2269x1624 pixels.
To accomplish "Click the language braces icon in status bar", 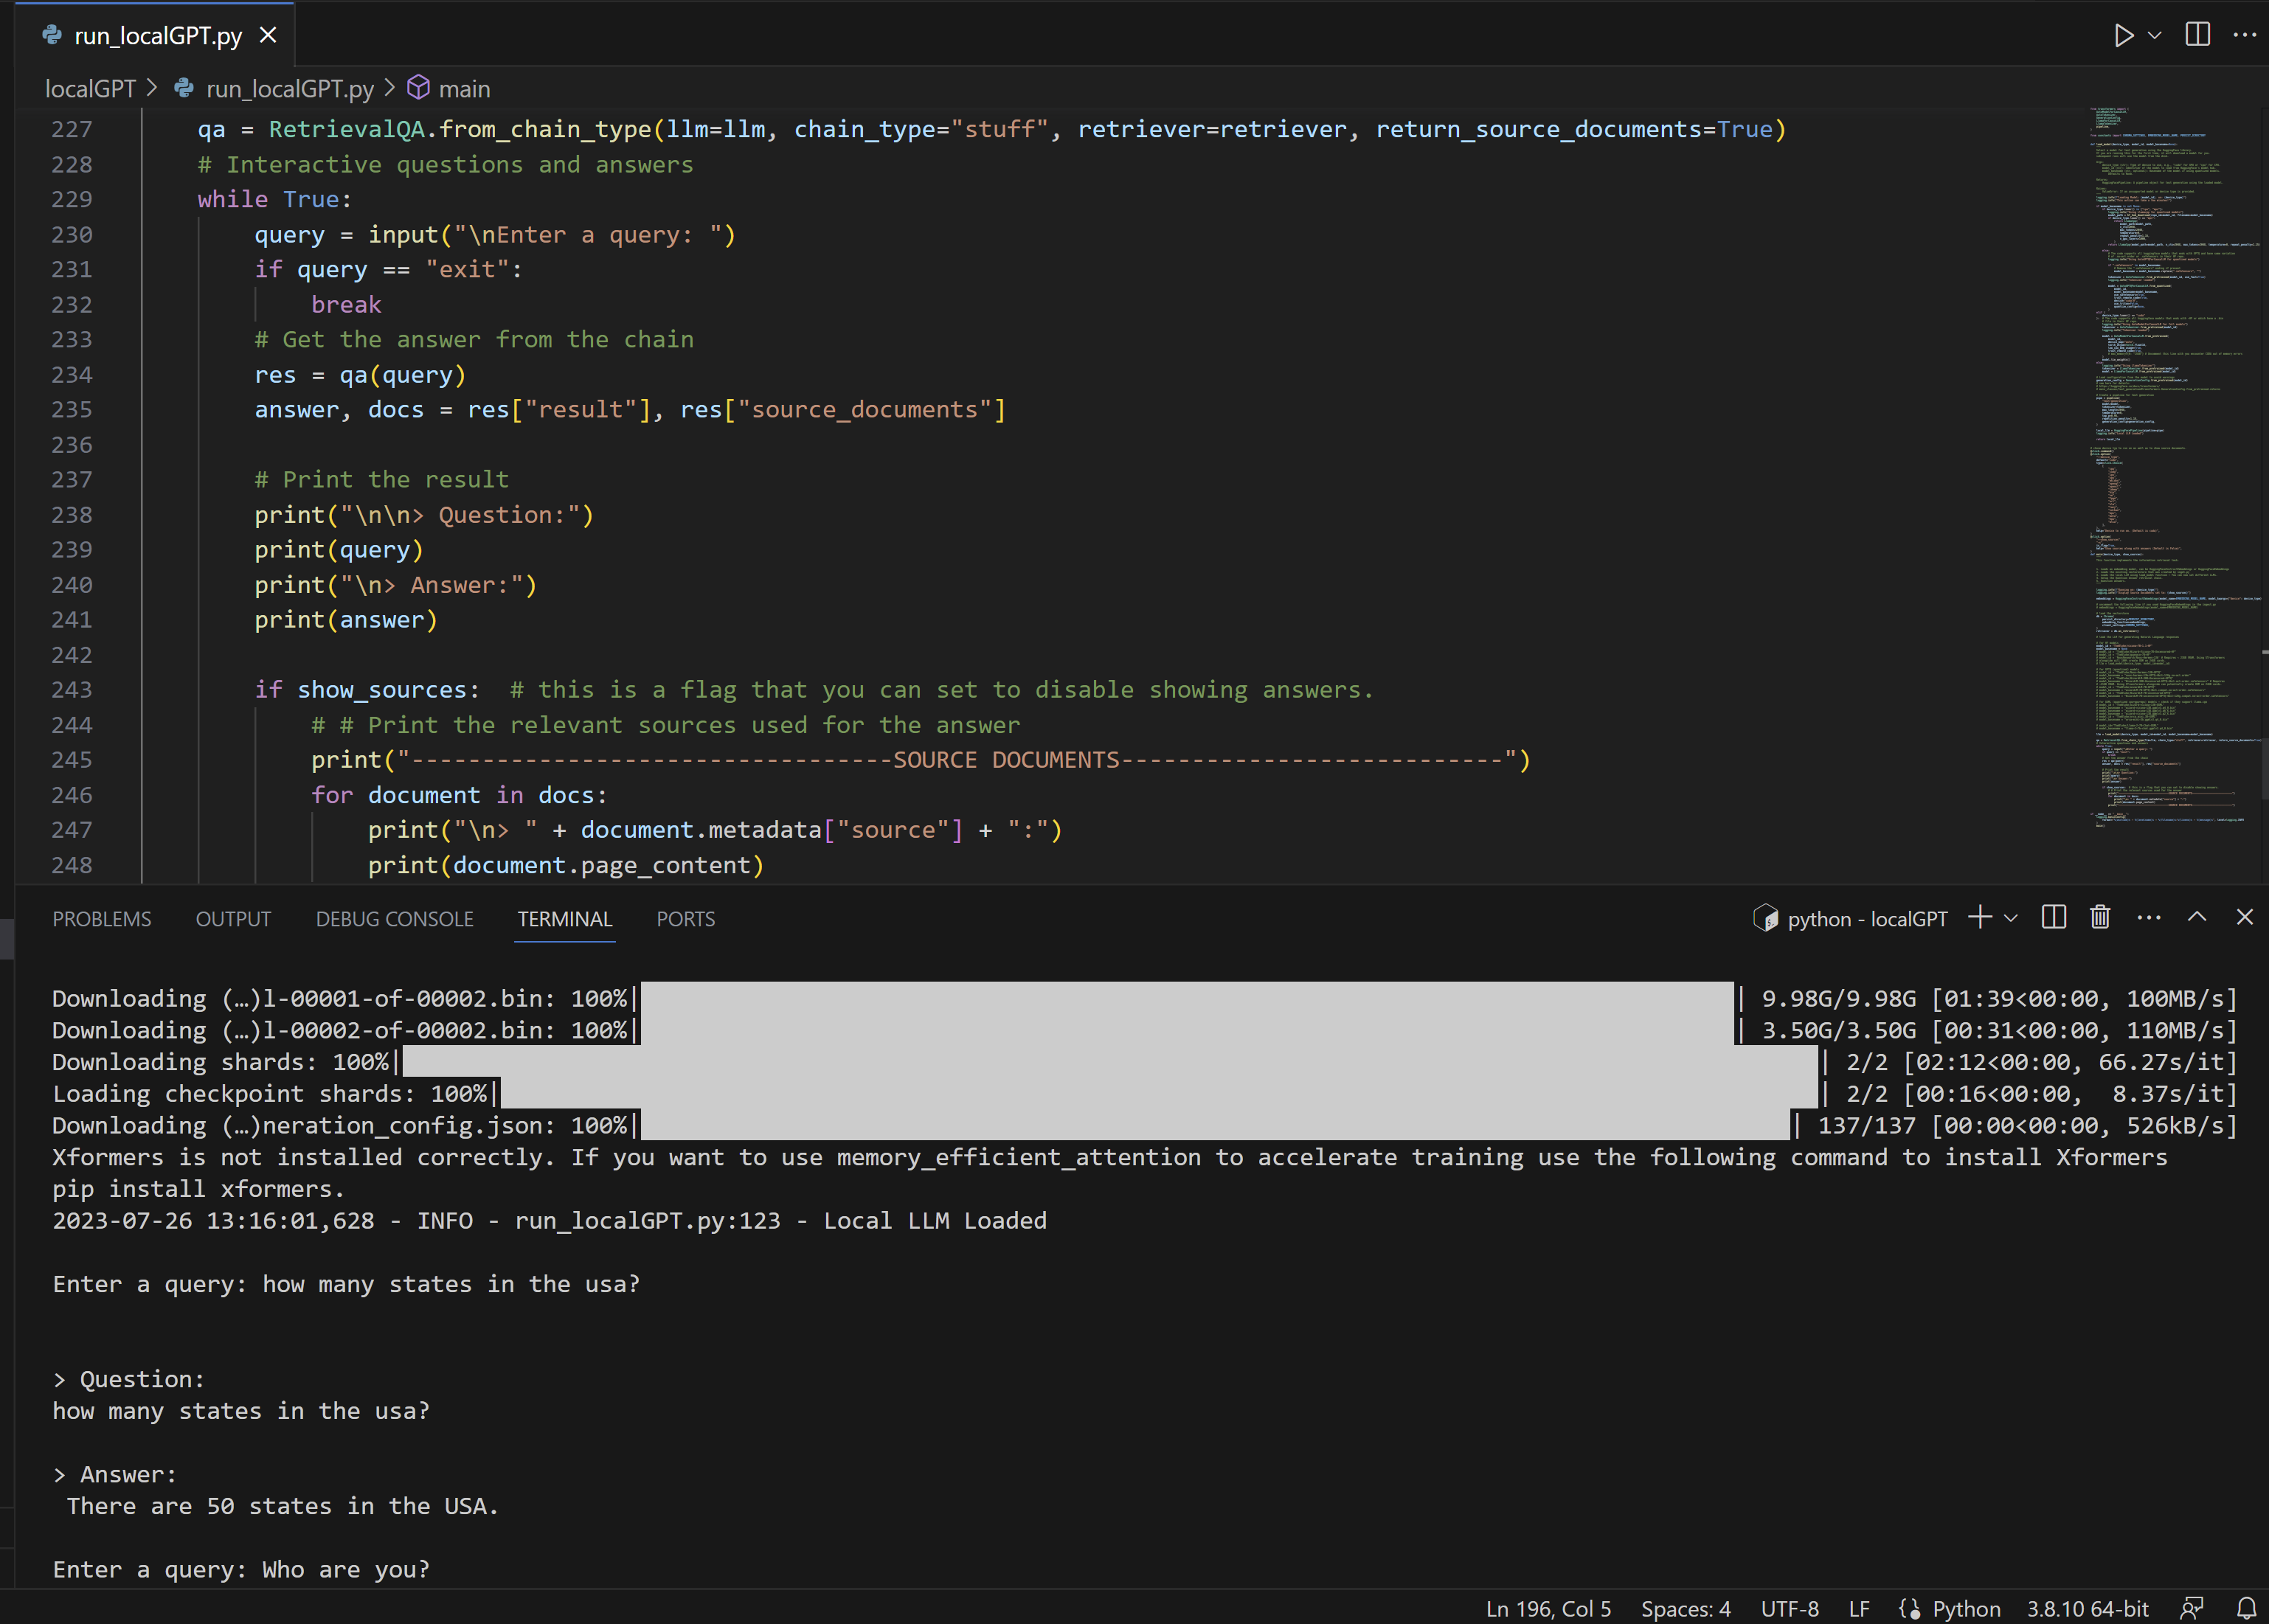I will [x=1909, y=1608].
